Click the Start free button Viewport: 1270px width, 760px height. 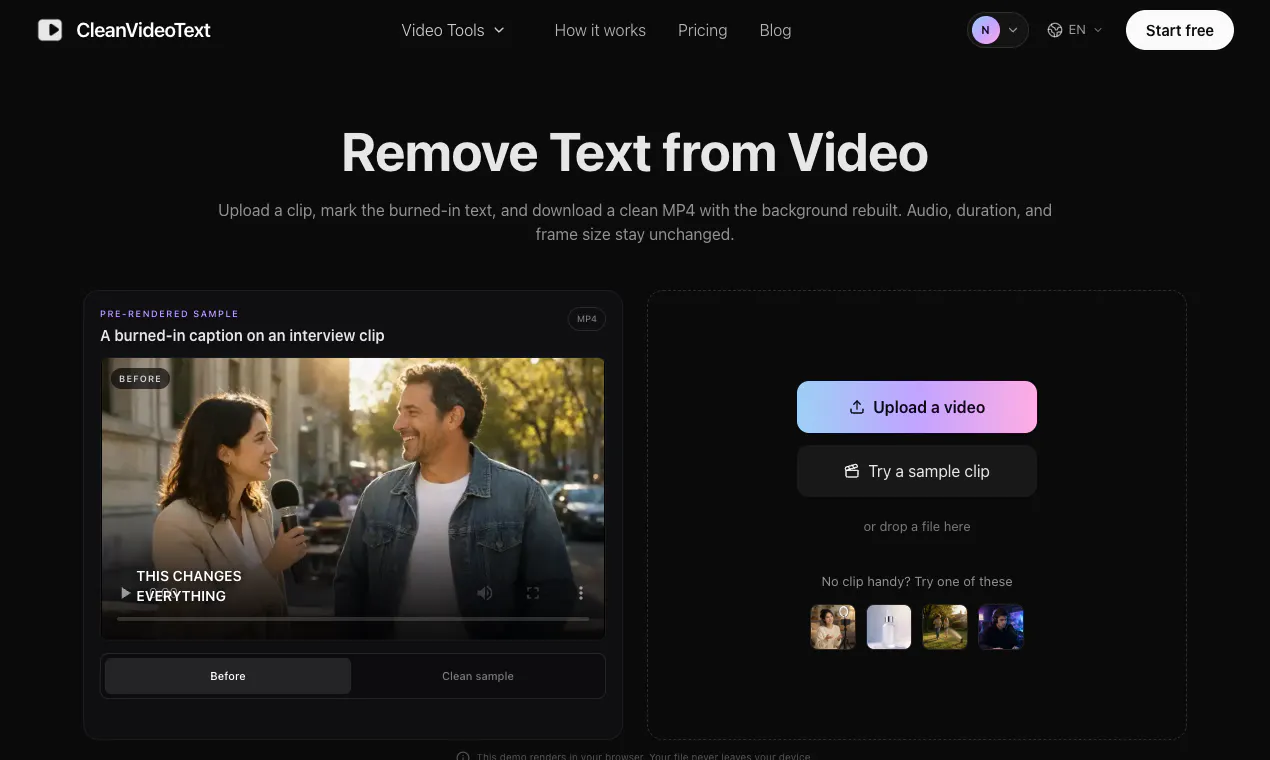(1179, 30)
